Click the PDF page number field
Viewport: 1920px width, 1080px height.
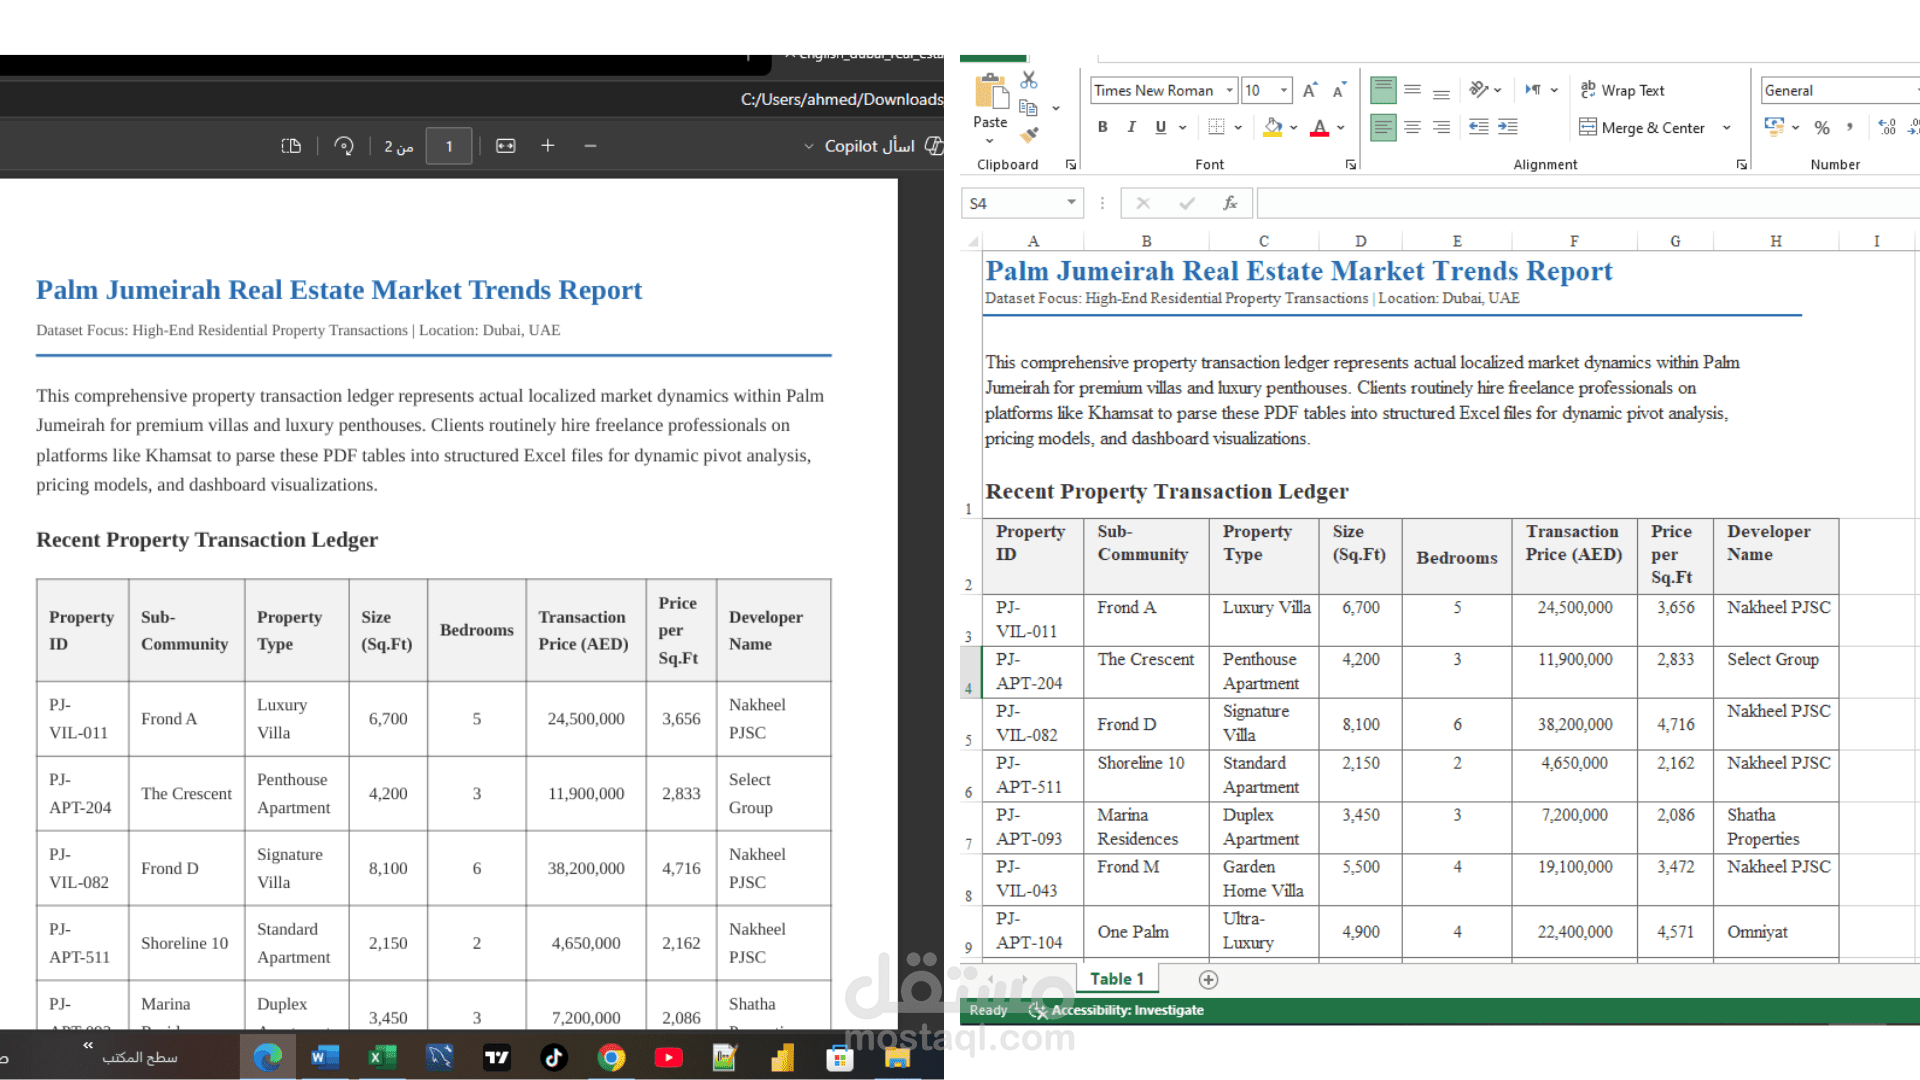(x=449, y=146)
